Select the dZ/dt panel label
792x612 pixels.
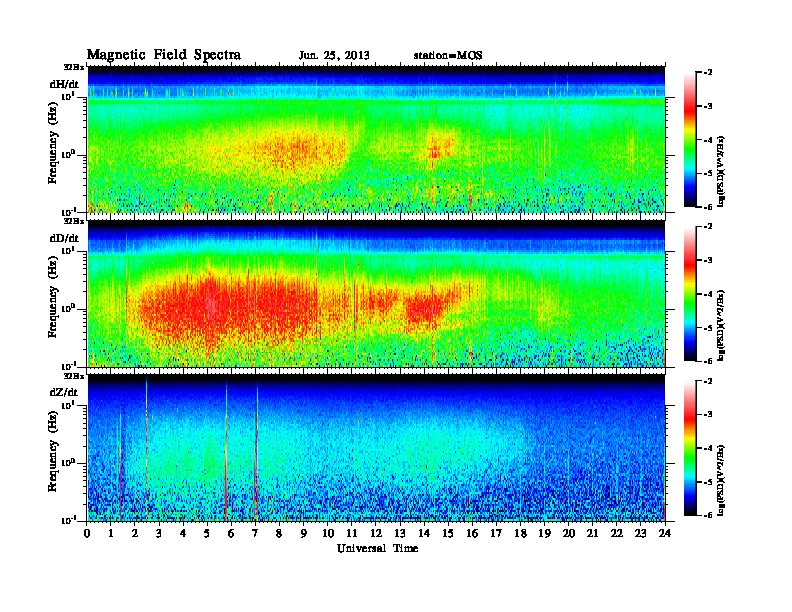coord(64,392)
